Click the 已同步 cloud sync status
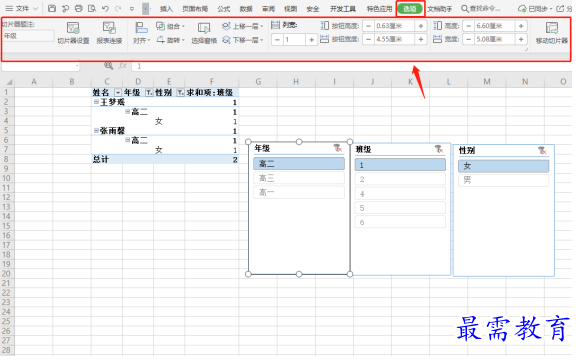 (535, 8)
